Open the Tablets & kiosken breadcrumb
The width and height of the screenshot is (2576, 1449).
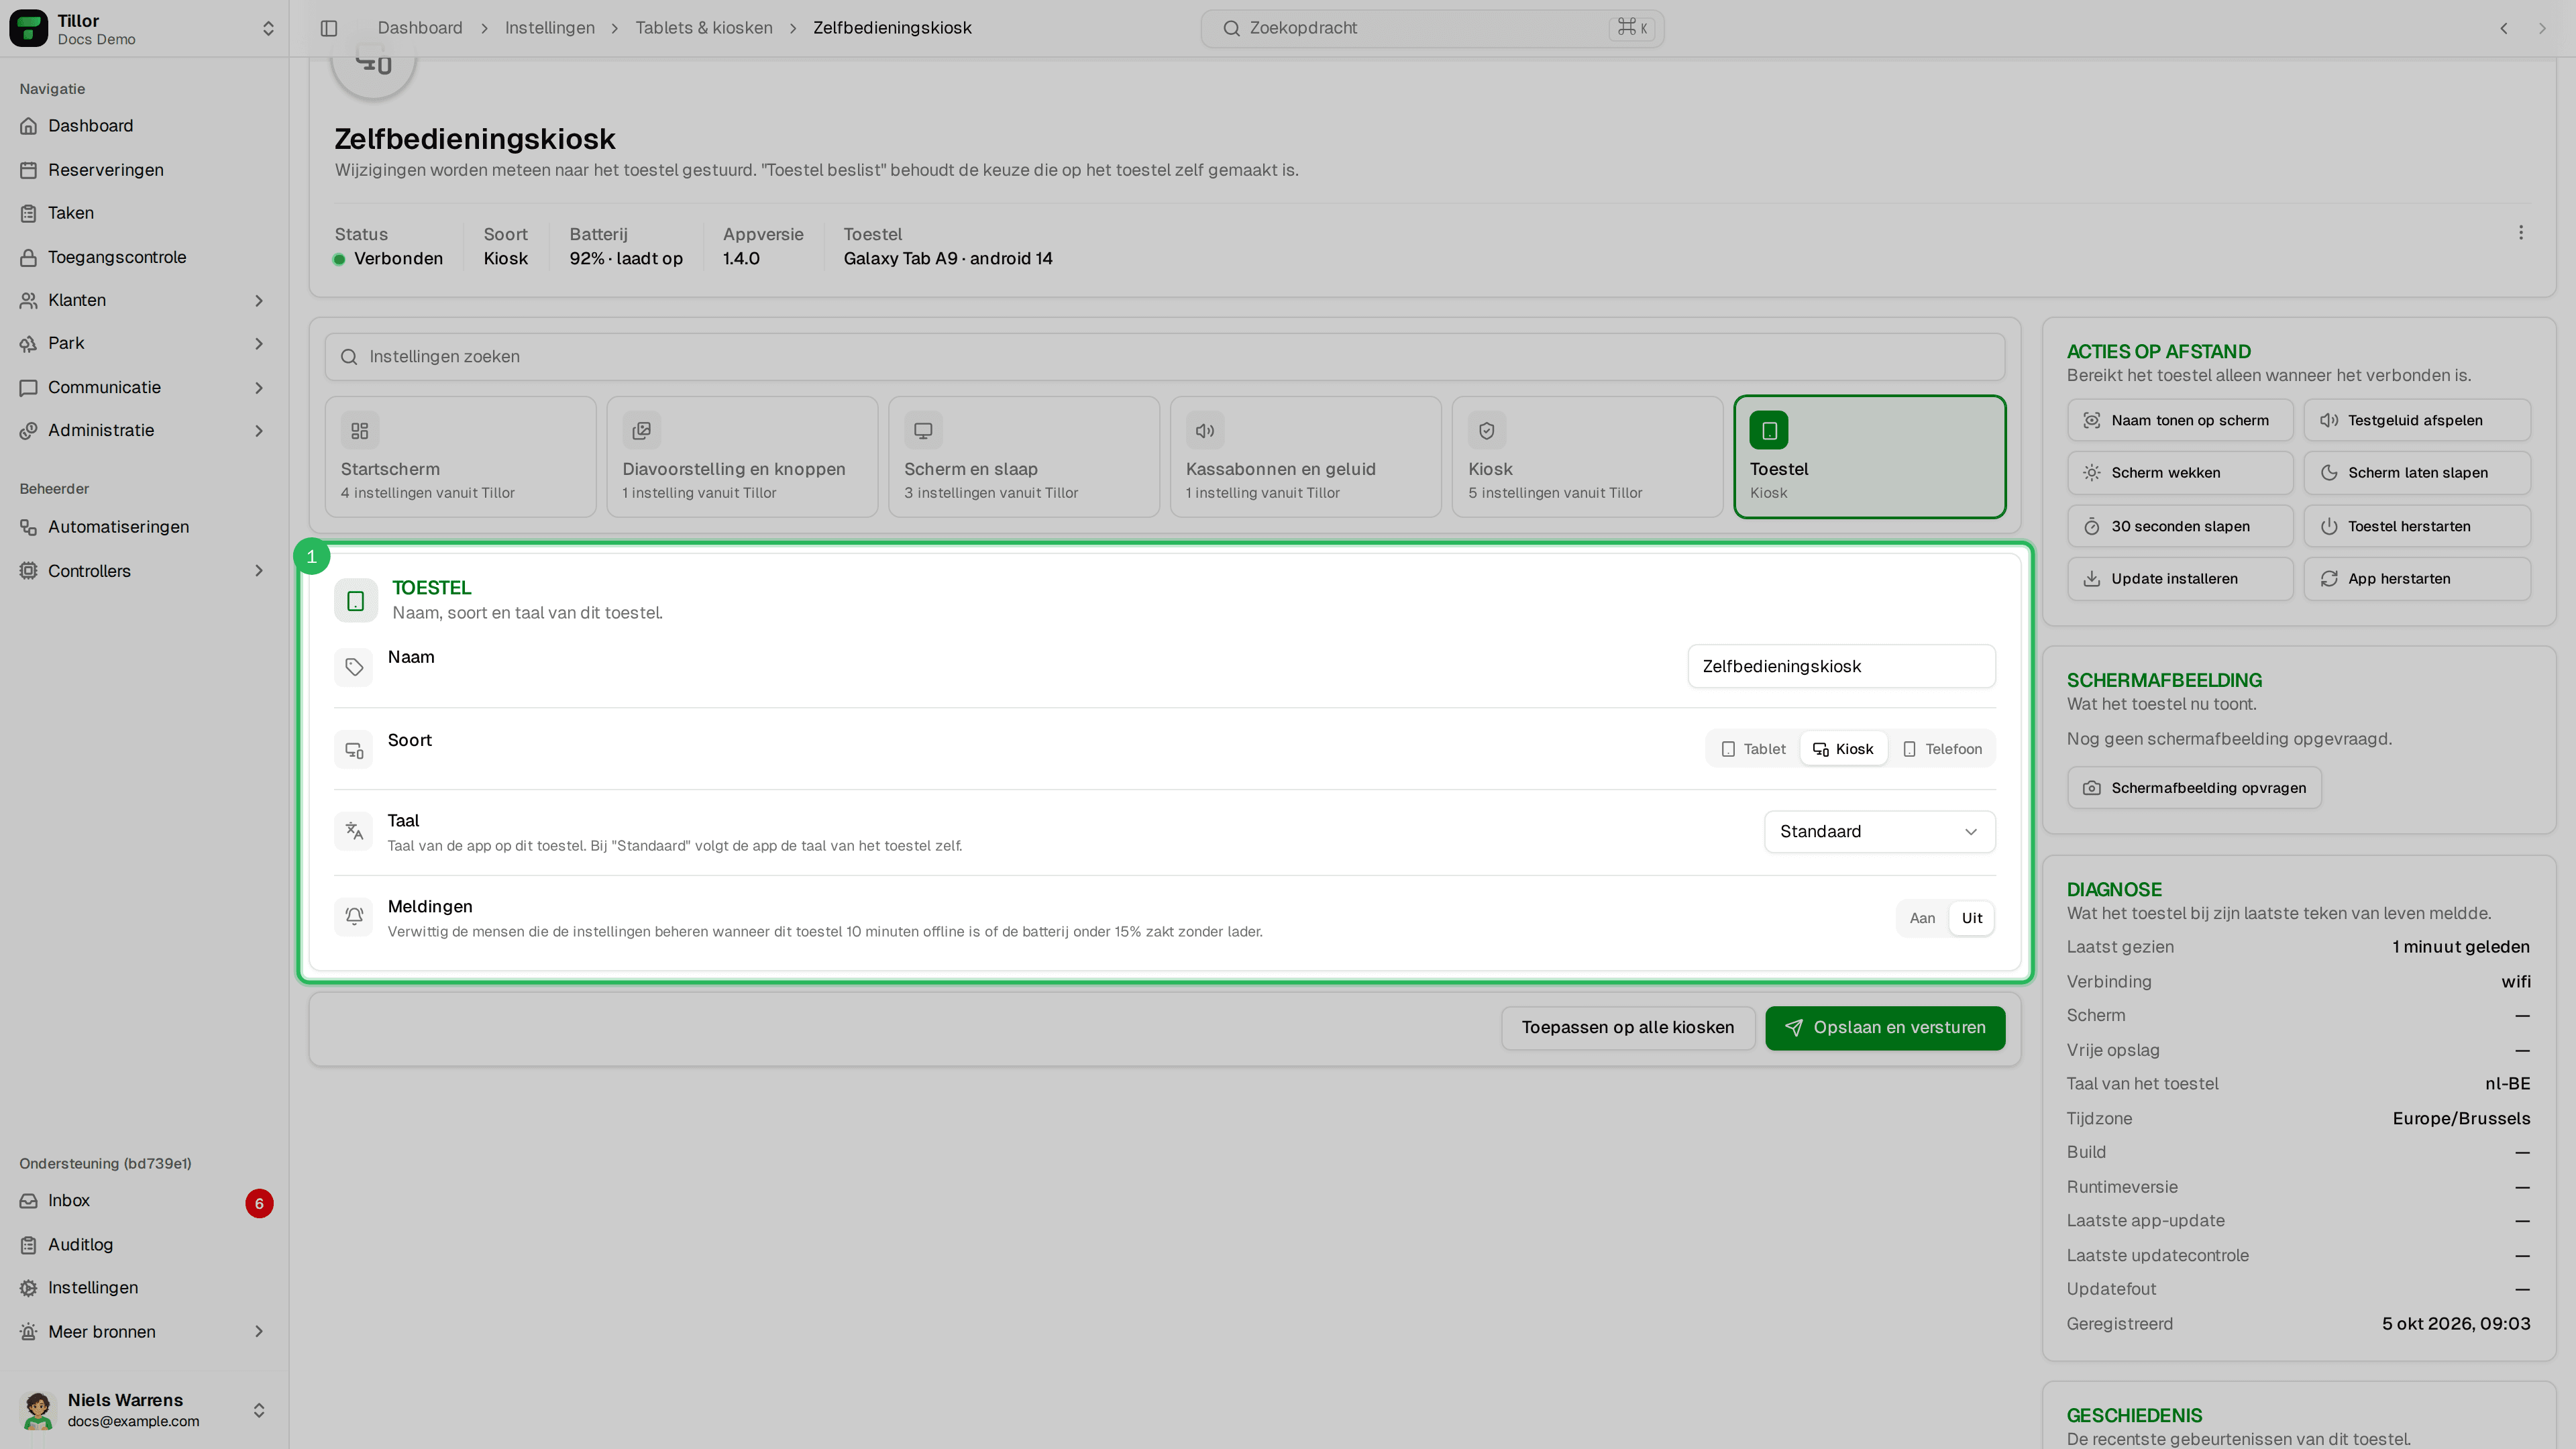tap(704, 28)
